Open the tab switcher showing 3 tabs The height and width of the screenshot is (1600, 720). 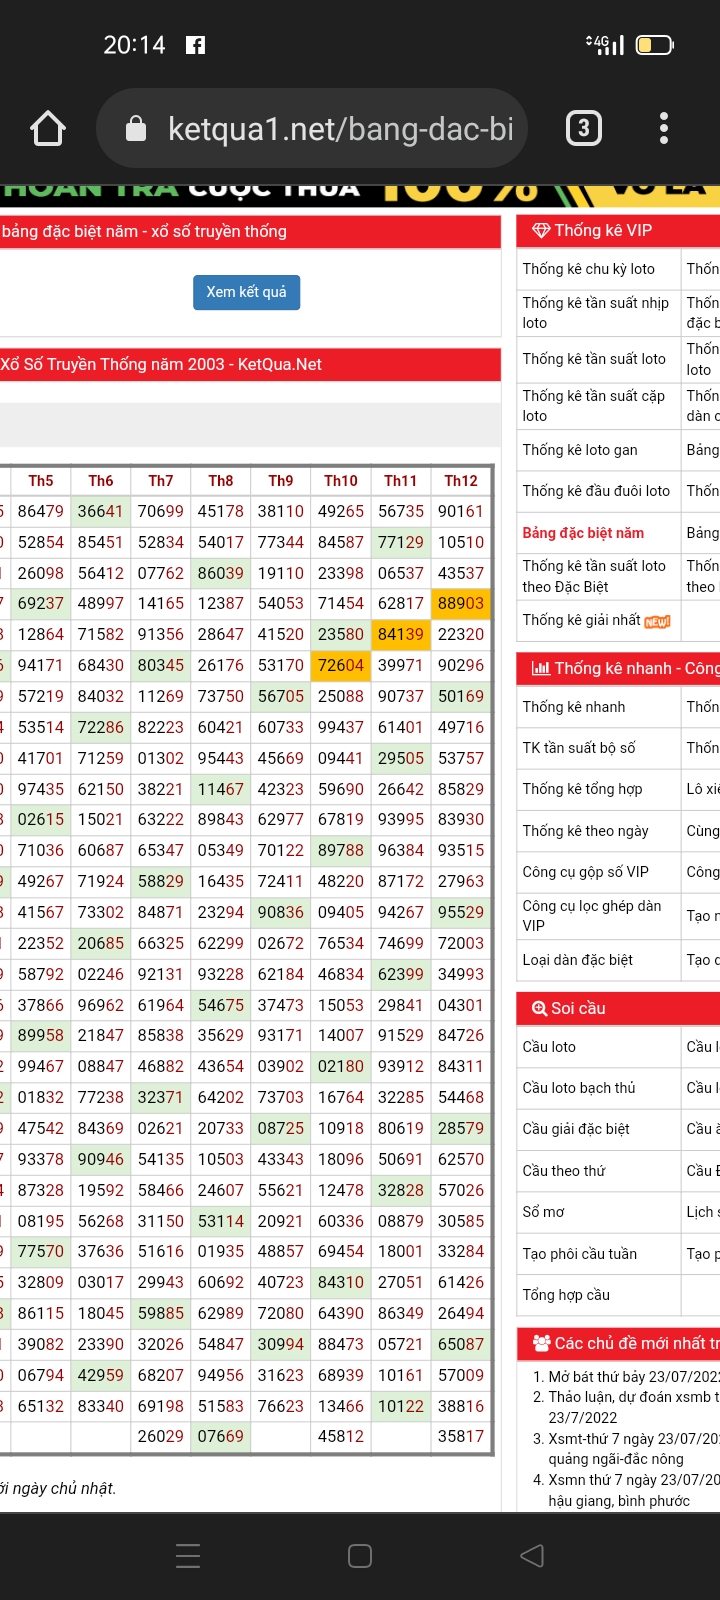[x=584, y=128]
